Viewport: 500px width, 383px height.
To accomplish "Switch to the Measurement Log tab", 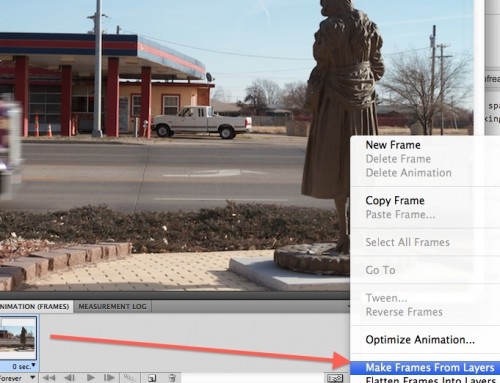I will (112, 306).
